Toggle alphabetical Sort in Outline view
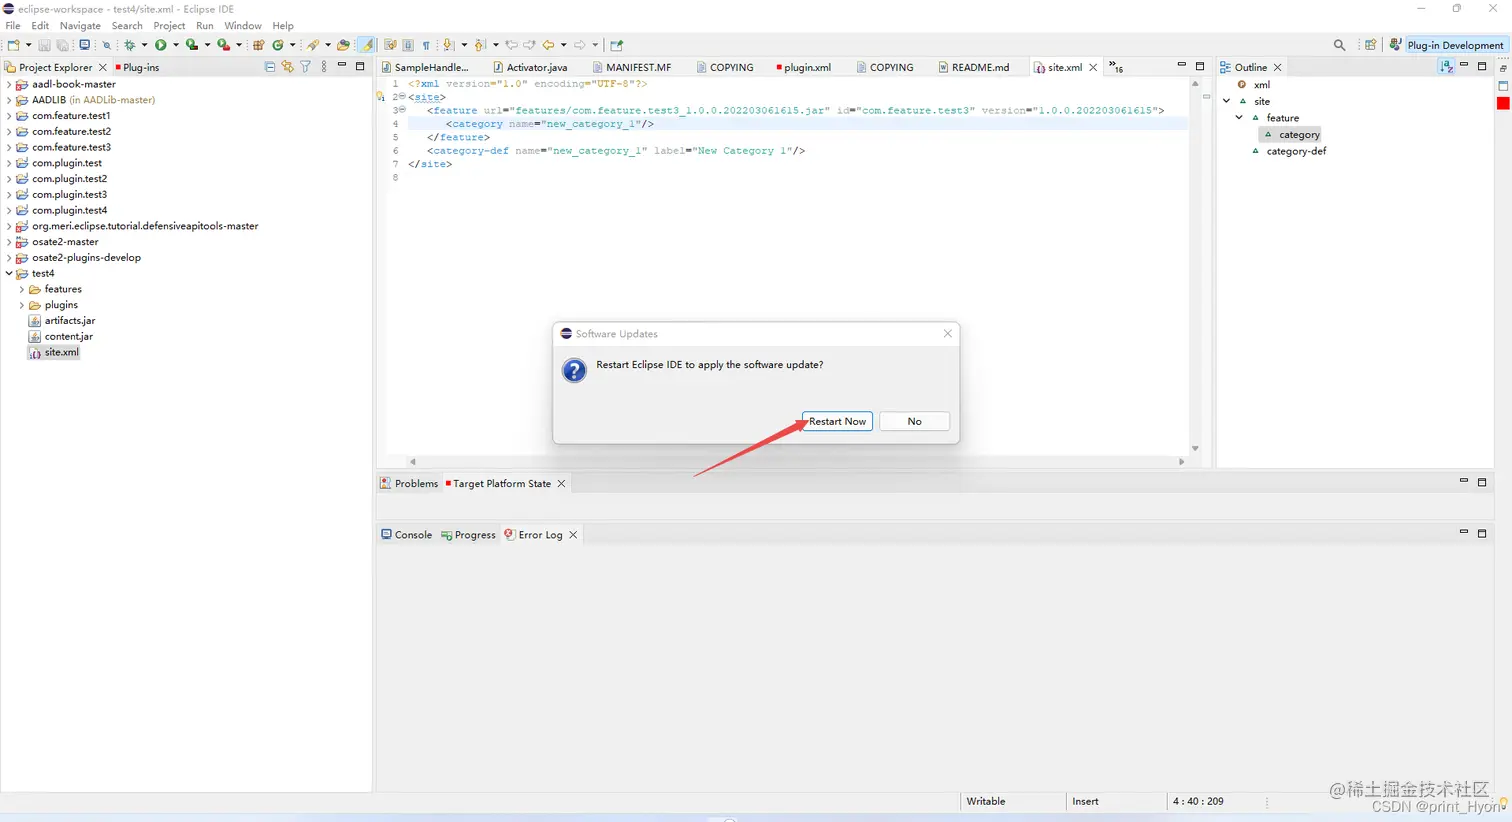Viewport: 1512px width, 822px height. click(1447, 67)
